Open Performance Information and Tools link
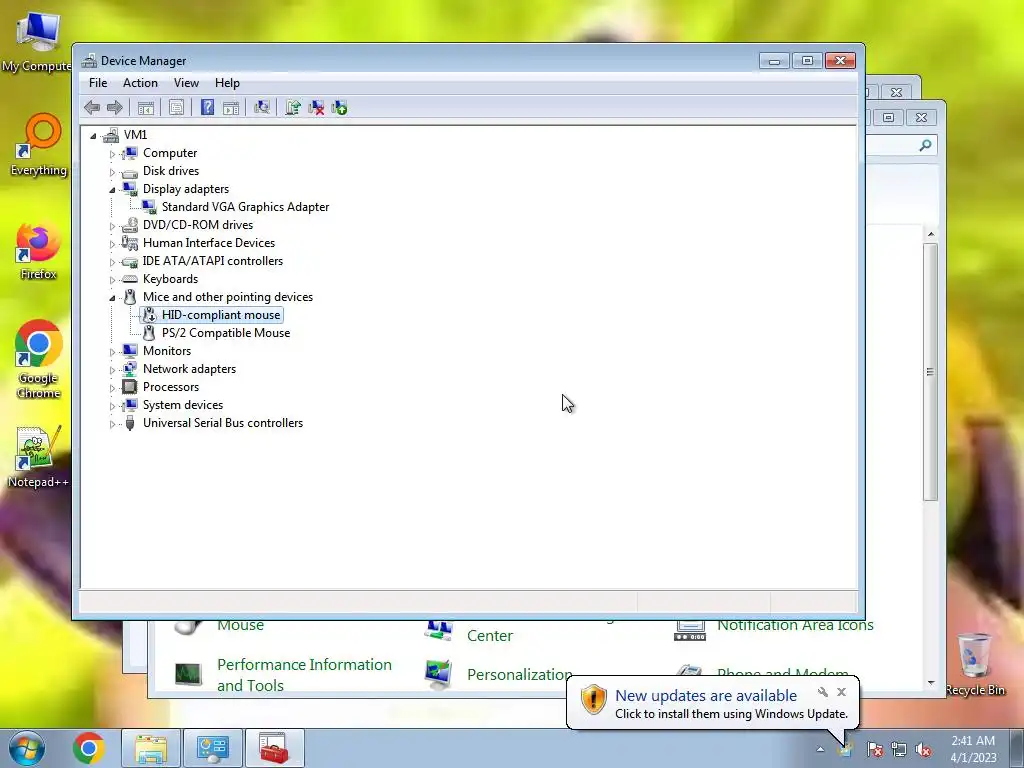Viewport: 1024px width, 768px height. 304,675
